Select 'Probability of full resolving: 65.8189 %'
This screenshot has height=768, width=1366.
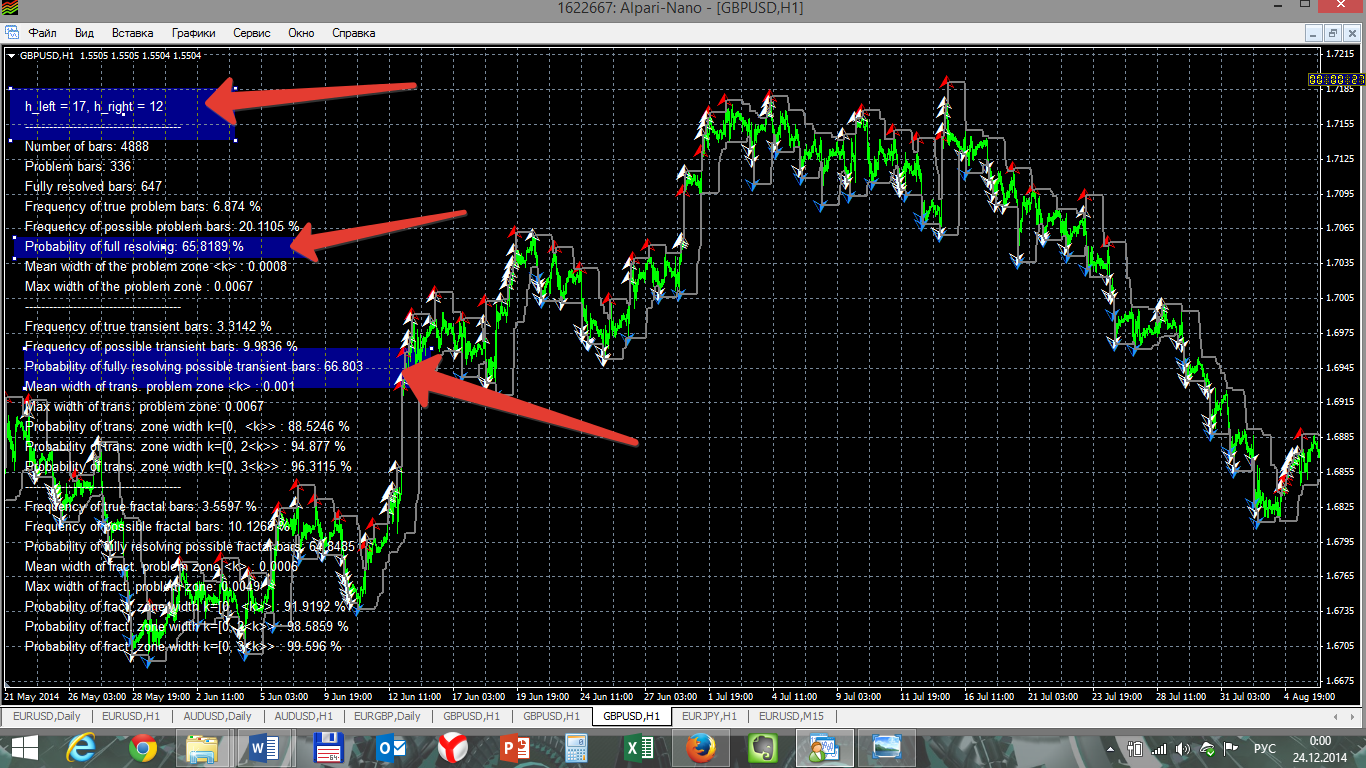point(134,246)
